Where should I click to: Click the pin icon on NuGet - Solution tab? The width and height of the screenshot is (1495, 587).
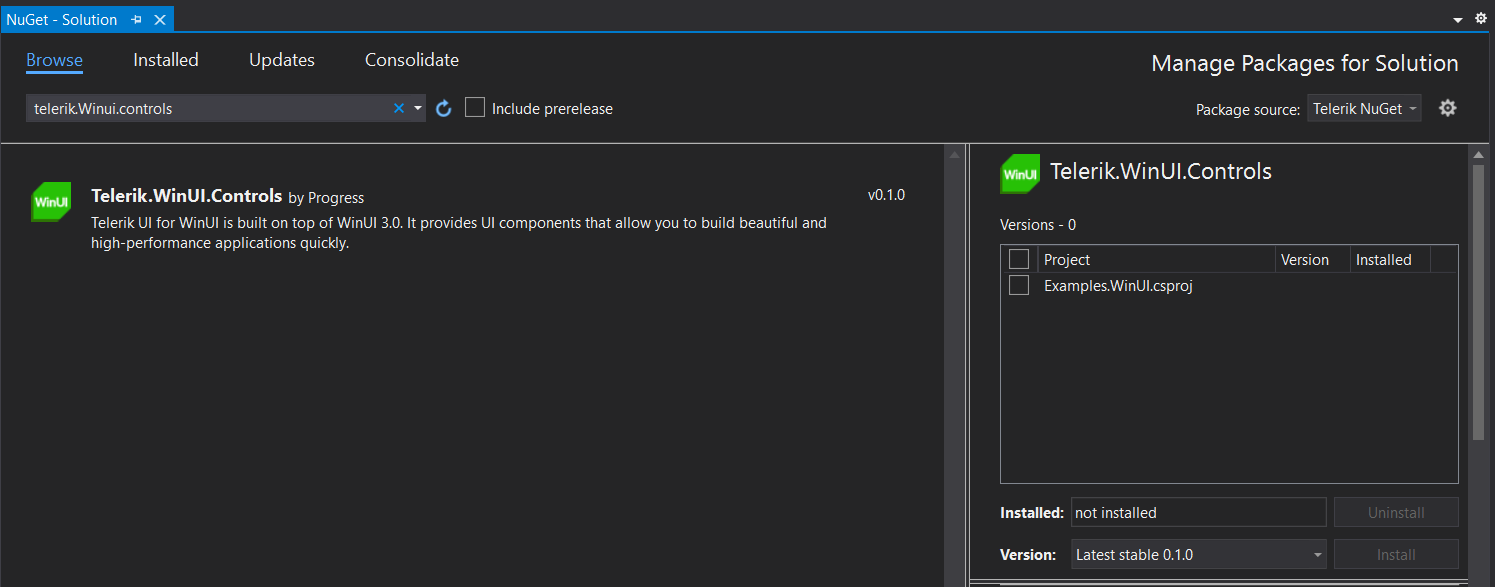[x=137, y=18]
